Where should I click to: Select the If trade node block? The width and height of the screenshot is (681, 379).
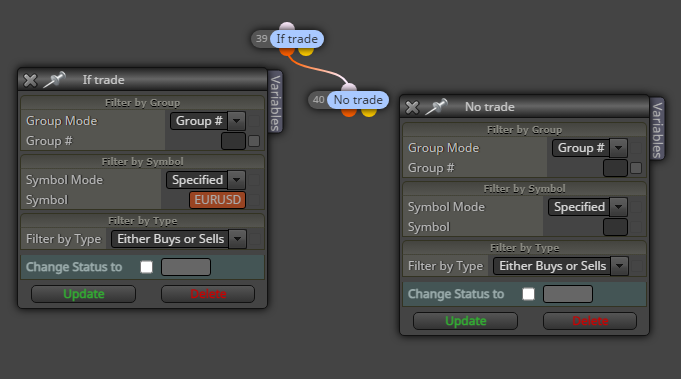pyautogui.click(x=297, y=39)
